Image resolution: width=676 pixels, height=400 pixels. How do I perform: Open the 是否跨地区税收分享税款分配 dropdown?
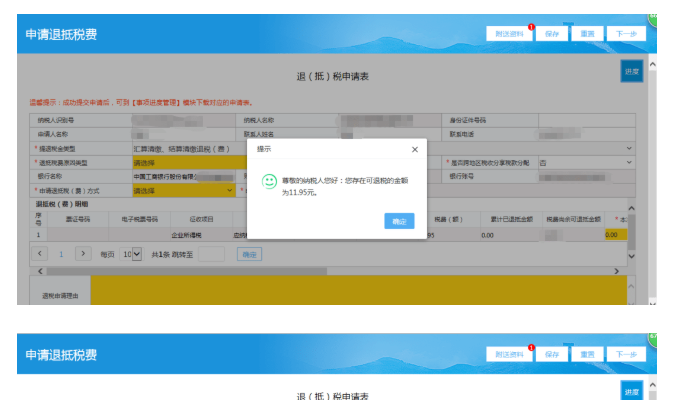pyautogui.click(x=585, y=162)
